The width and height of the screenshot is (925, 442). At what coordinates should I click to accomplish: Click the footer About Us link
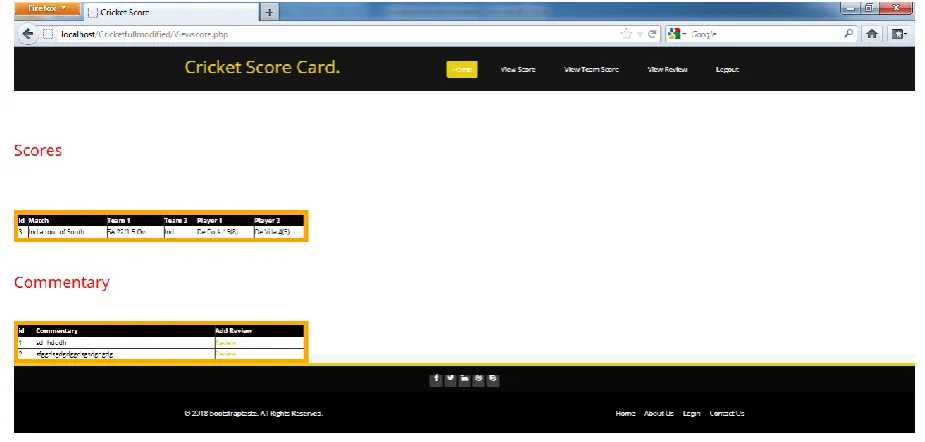[x=659, y=413]
